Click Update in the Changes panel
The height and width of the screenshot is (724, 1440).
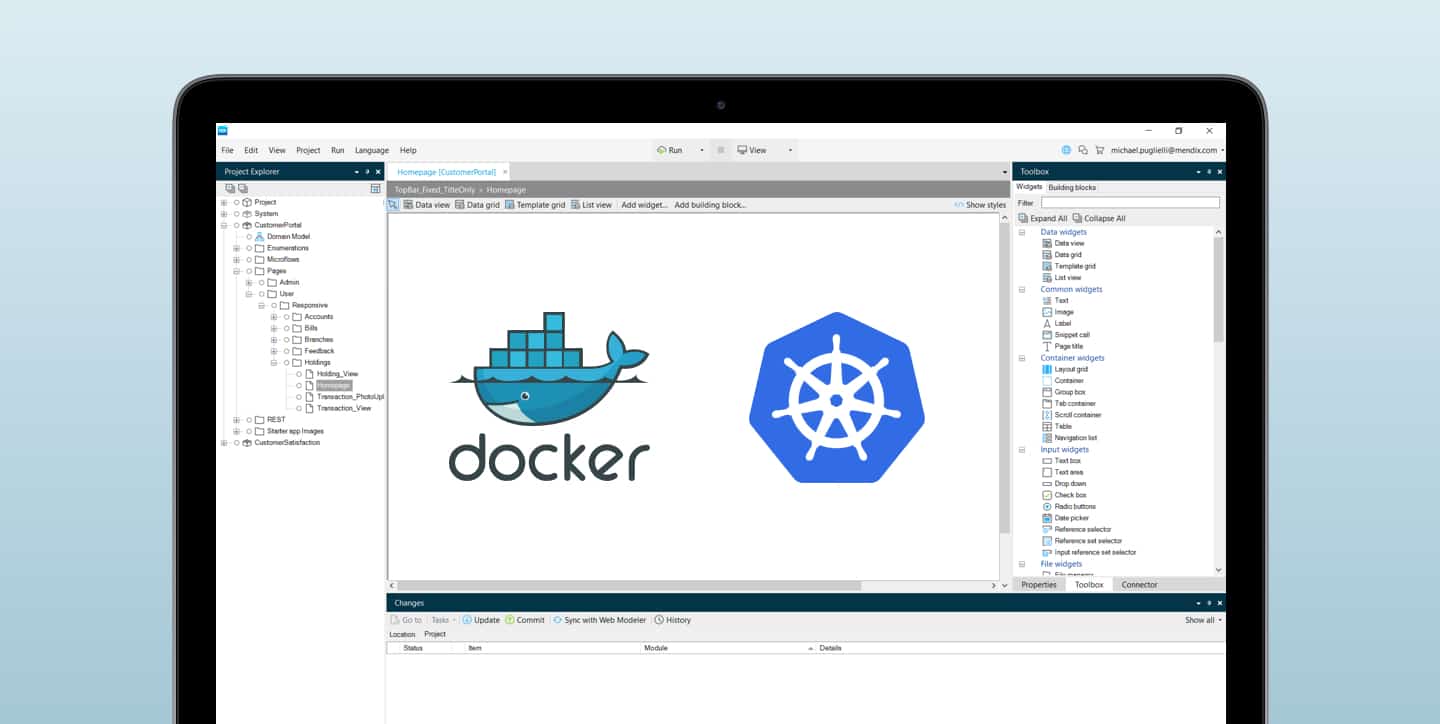[x=482, y=619]
